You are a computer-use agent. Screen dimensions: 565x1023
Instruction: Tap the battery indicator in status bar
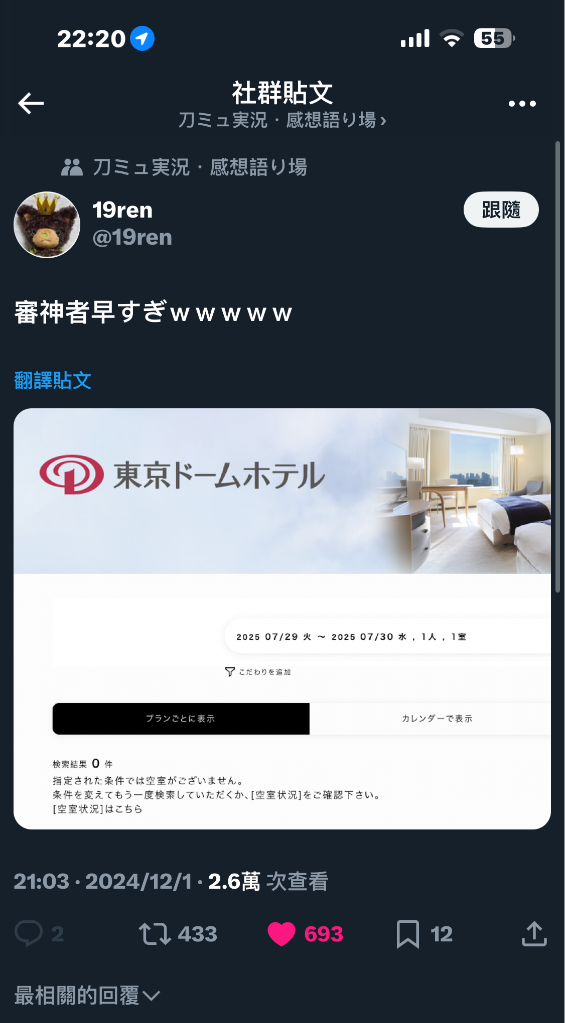[494, 38]
